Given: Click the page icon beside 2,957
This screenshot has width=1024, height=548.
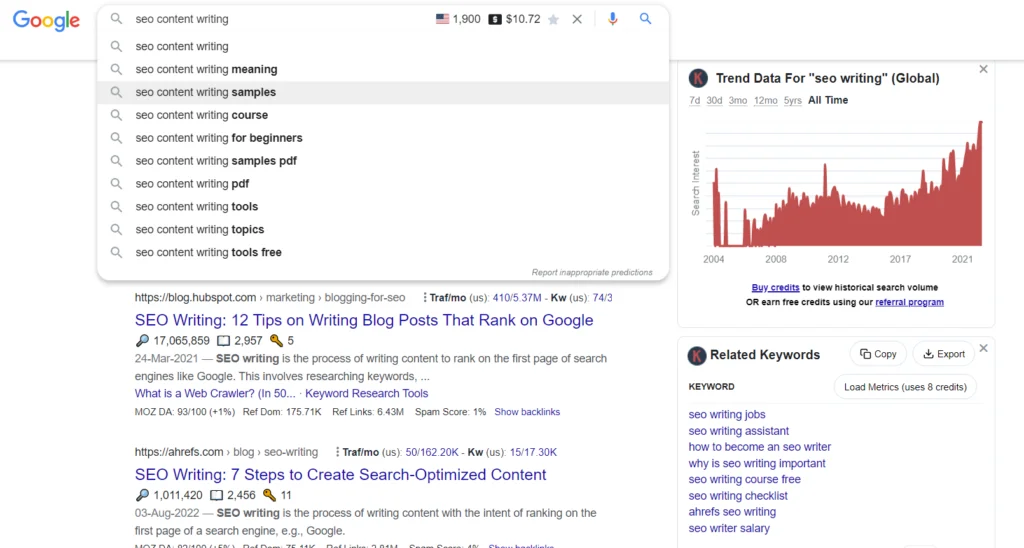Looking at the screenshot, I should pyautogui.click(x=223, y=340).
